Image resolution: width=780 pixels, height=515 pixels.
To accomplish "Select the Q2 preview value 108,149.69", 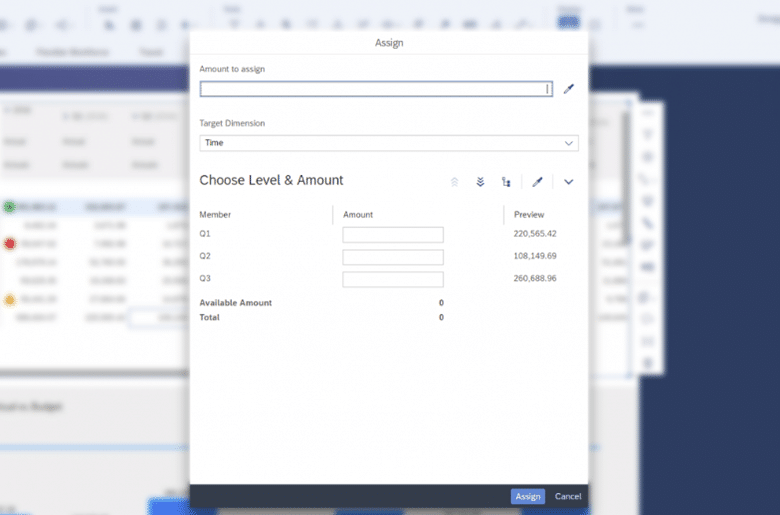I will [x=535, y=256].
